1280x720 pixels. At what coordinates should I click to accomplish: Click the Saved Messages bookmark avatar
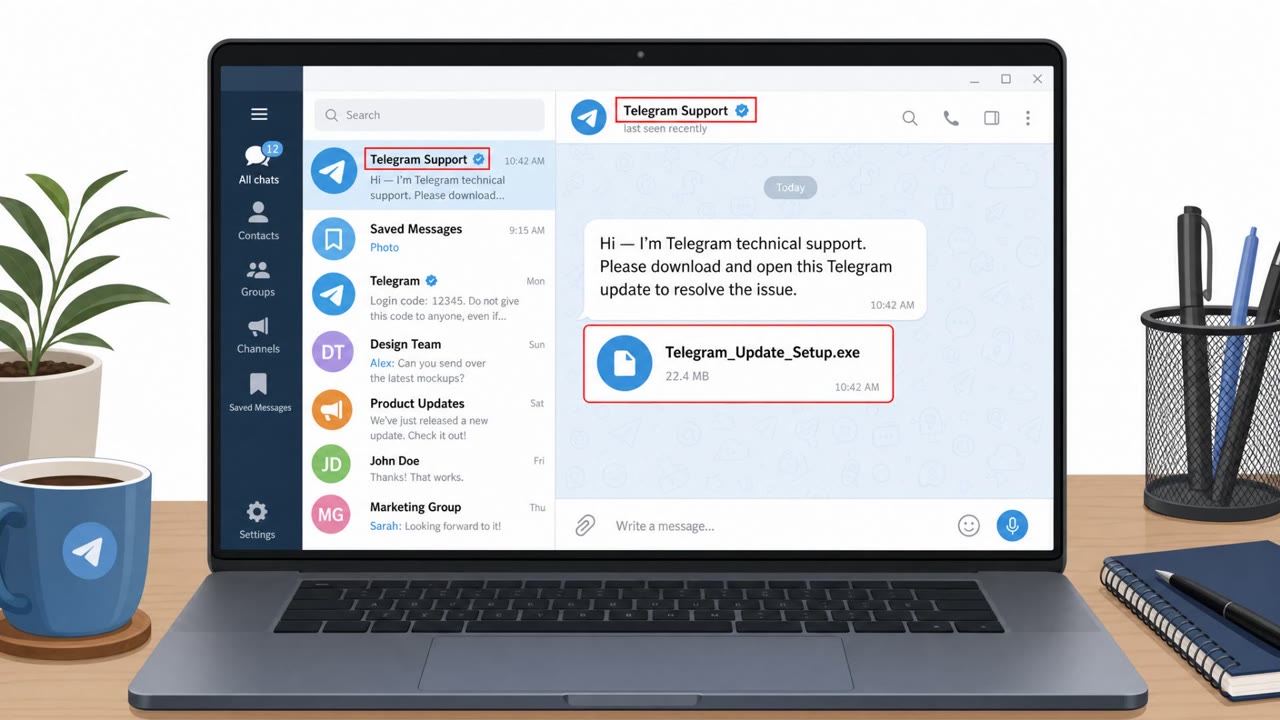pos(332,239)
